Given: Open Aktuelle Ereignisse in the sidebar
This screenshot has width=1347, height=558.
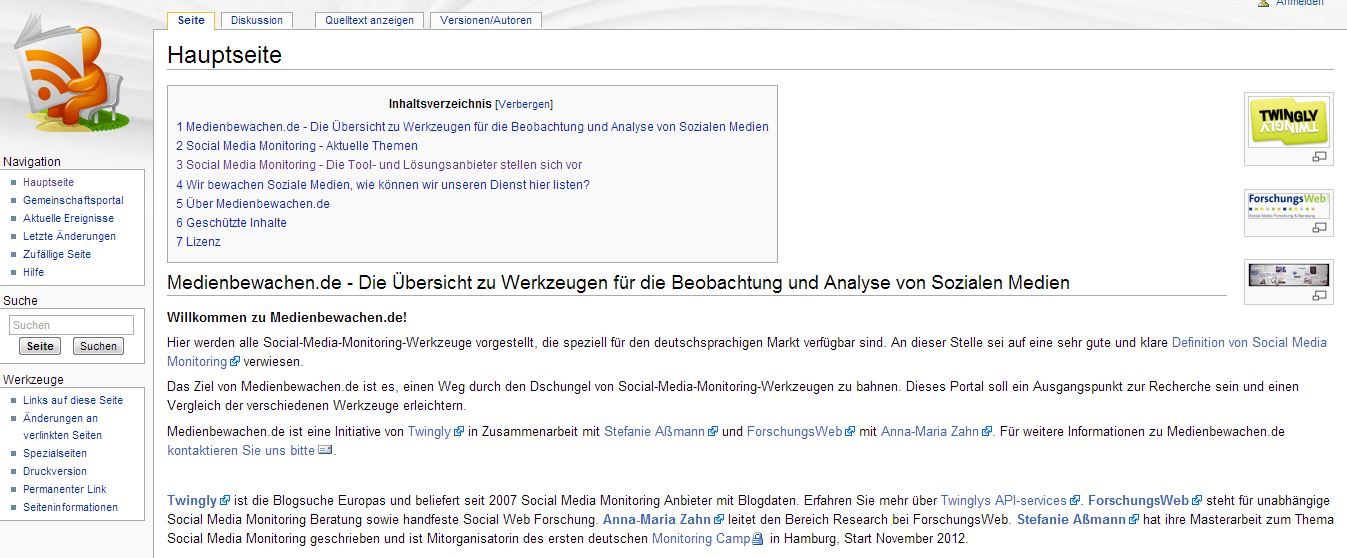Looking at the screenshot, I should (68, 218).
